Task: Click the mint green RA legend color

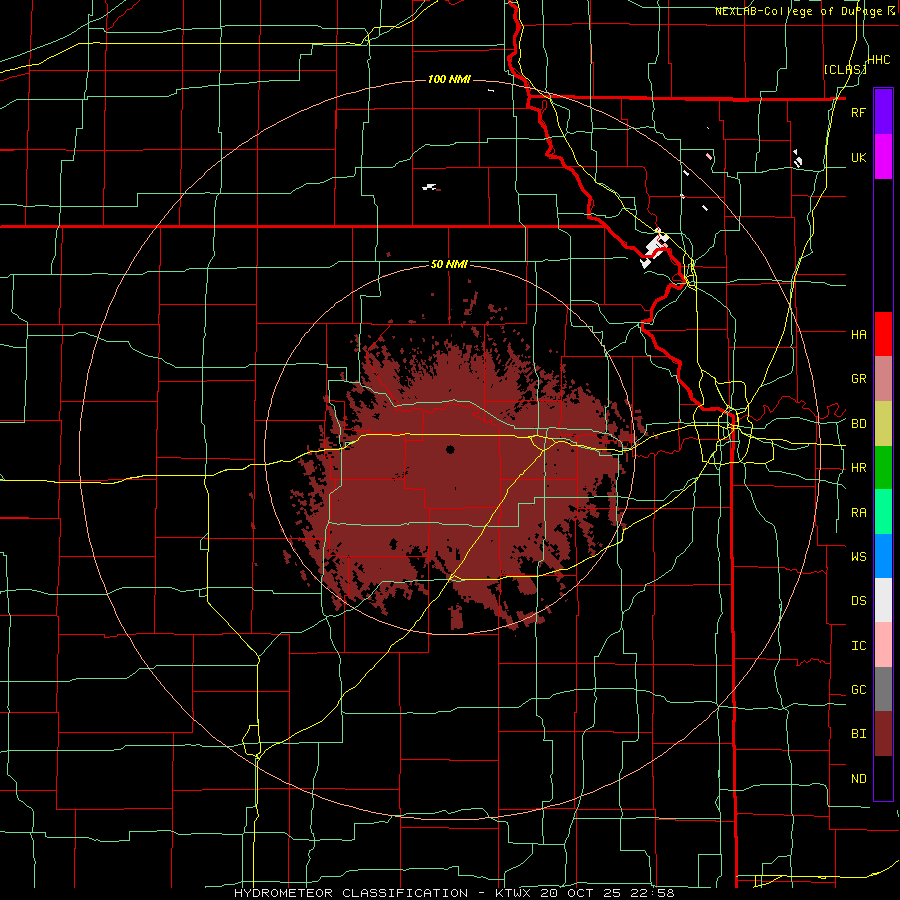Action: (x=883, y=512)
